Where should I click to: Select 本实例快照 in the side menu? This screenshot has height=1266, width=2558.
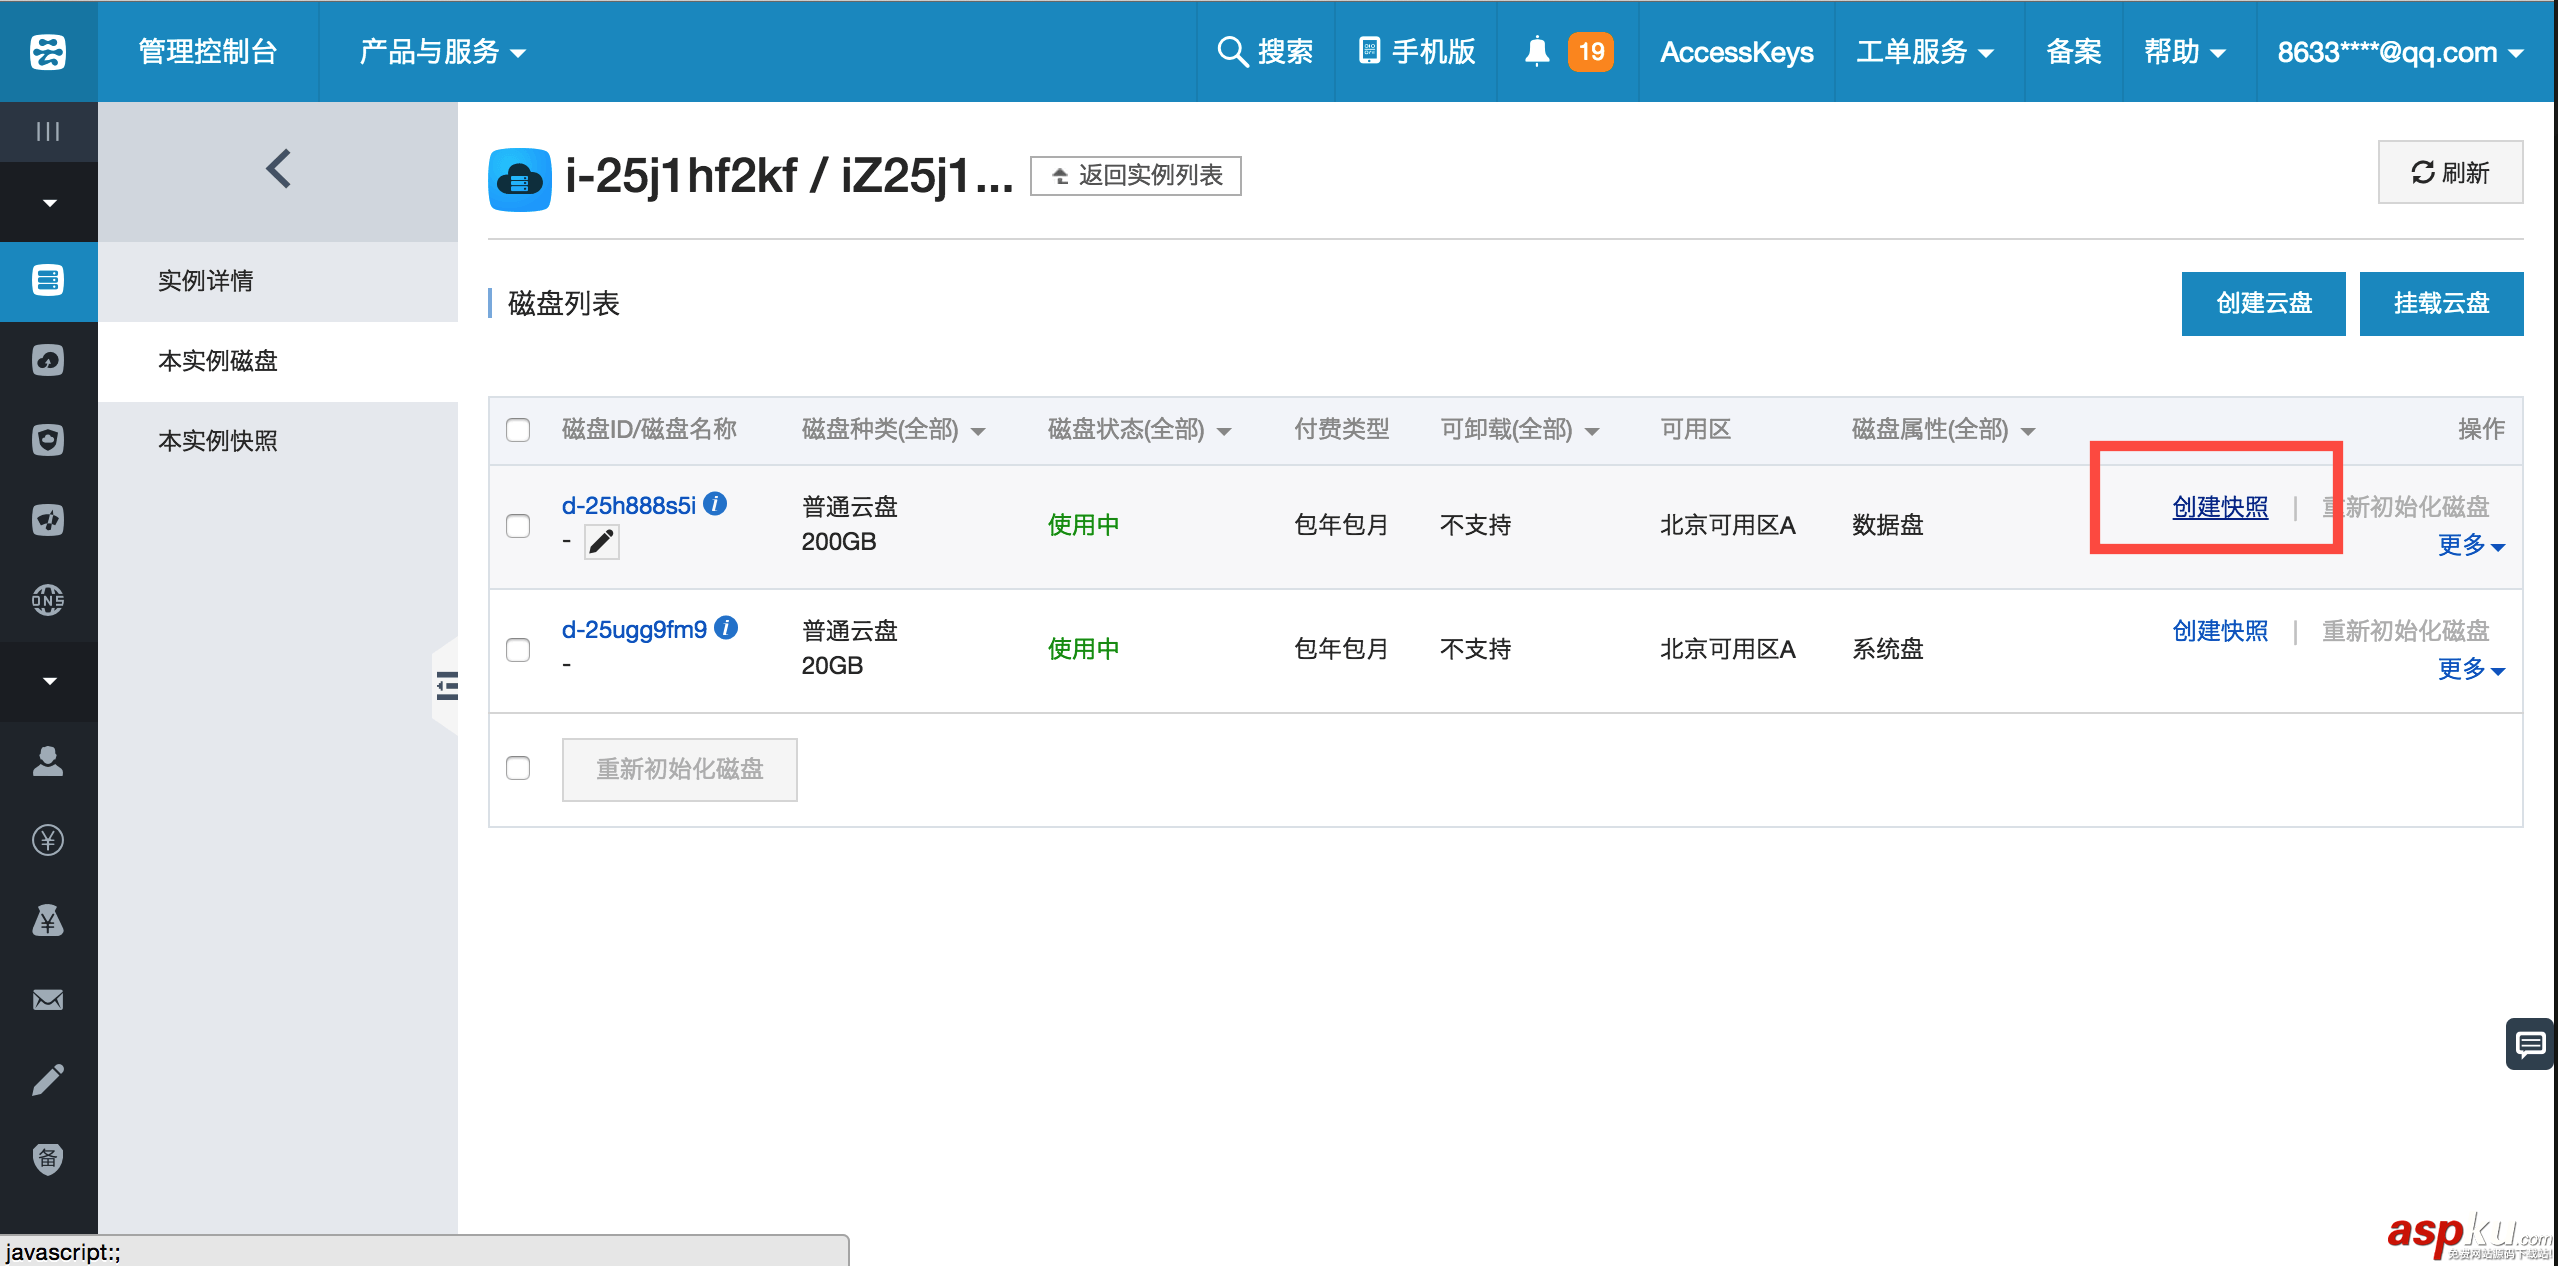pyautogui.click(x=218, y=441)
